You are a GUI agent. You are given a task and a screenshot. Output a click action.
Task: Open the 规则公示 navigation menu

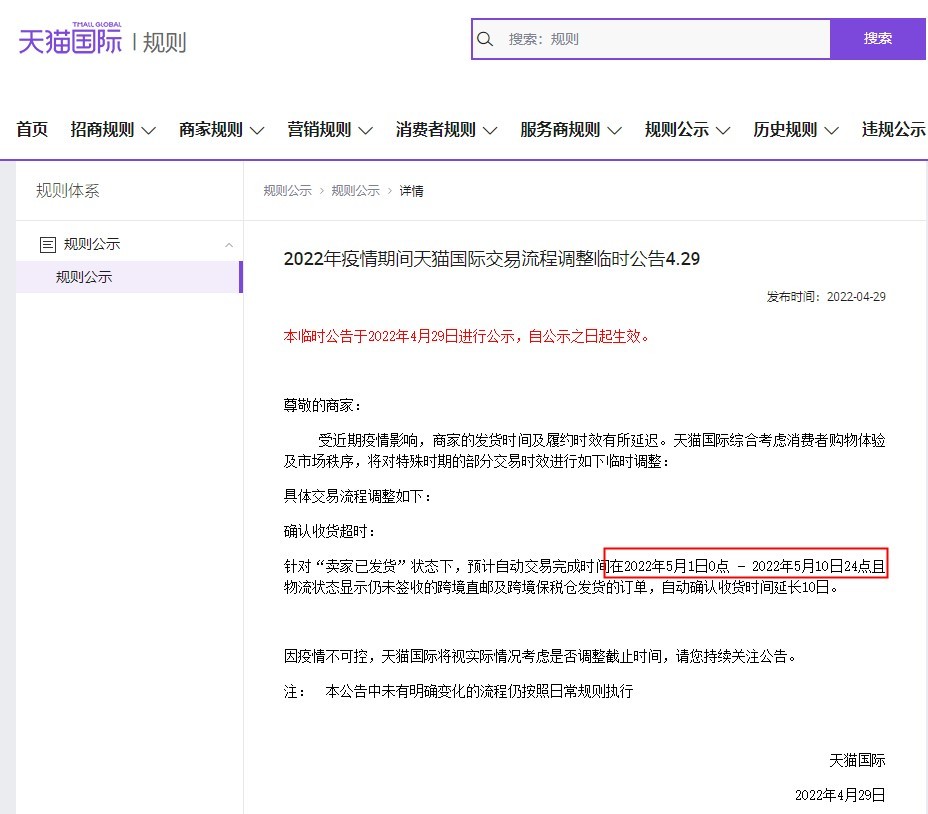(687, 129)
